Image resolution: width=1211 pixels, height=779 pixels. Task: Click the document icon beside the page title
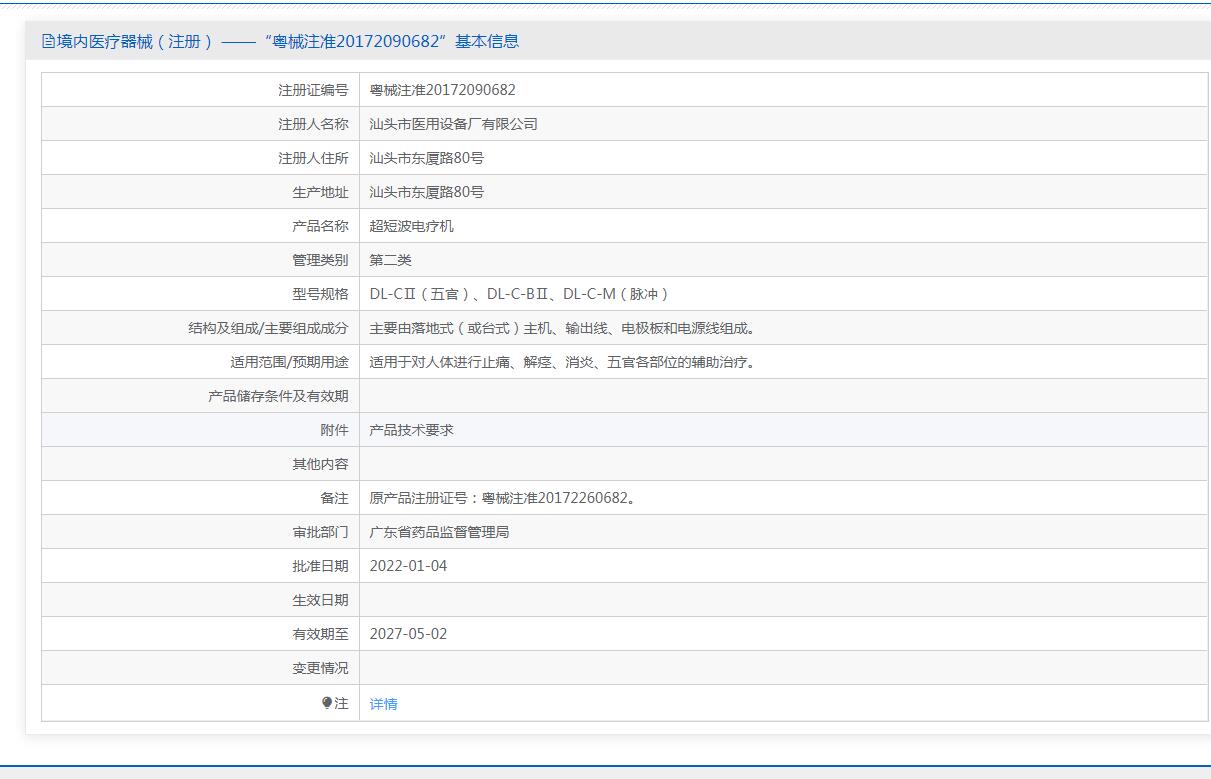point(48,41)
